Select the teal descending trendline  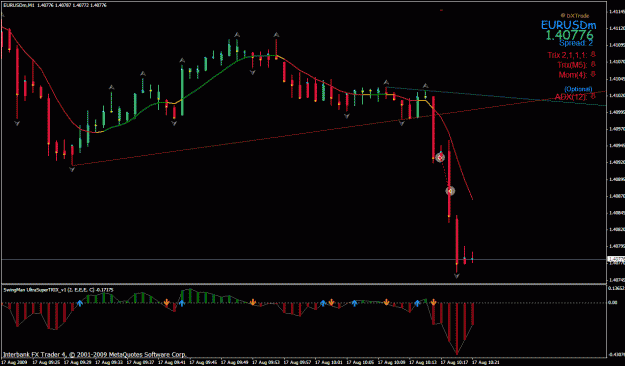tap(496, 96)
